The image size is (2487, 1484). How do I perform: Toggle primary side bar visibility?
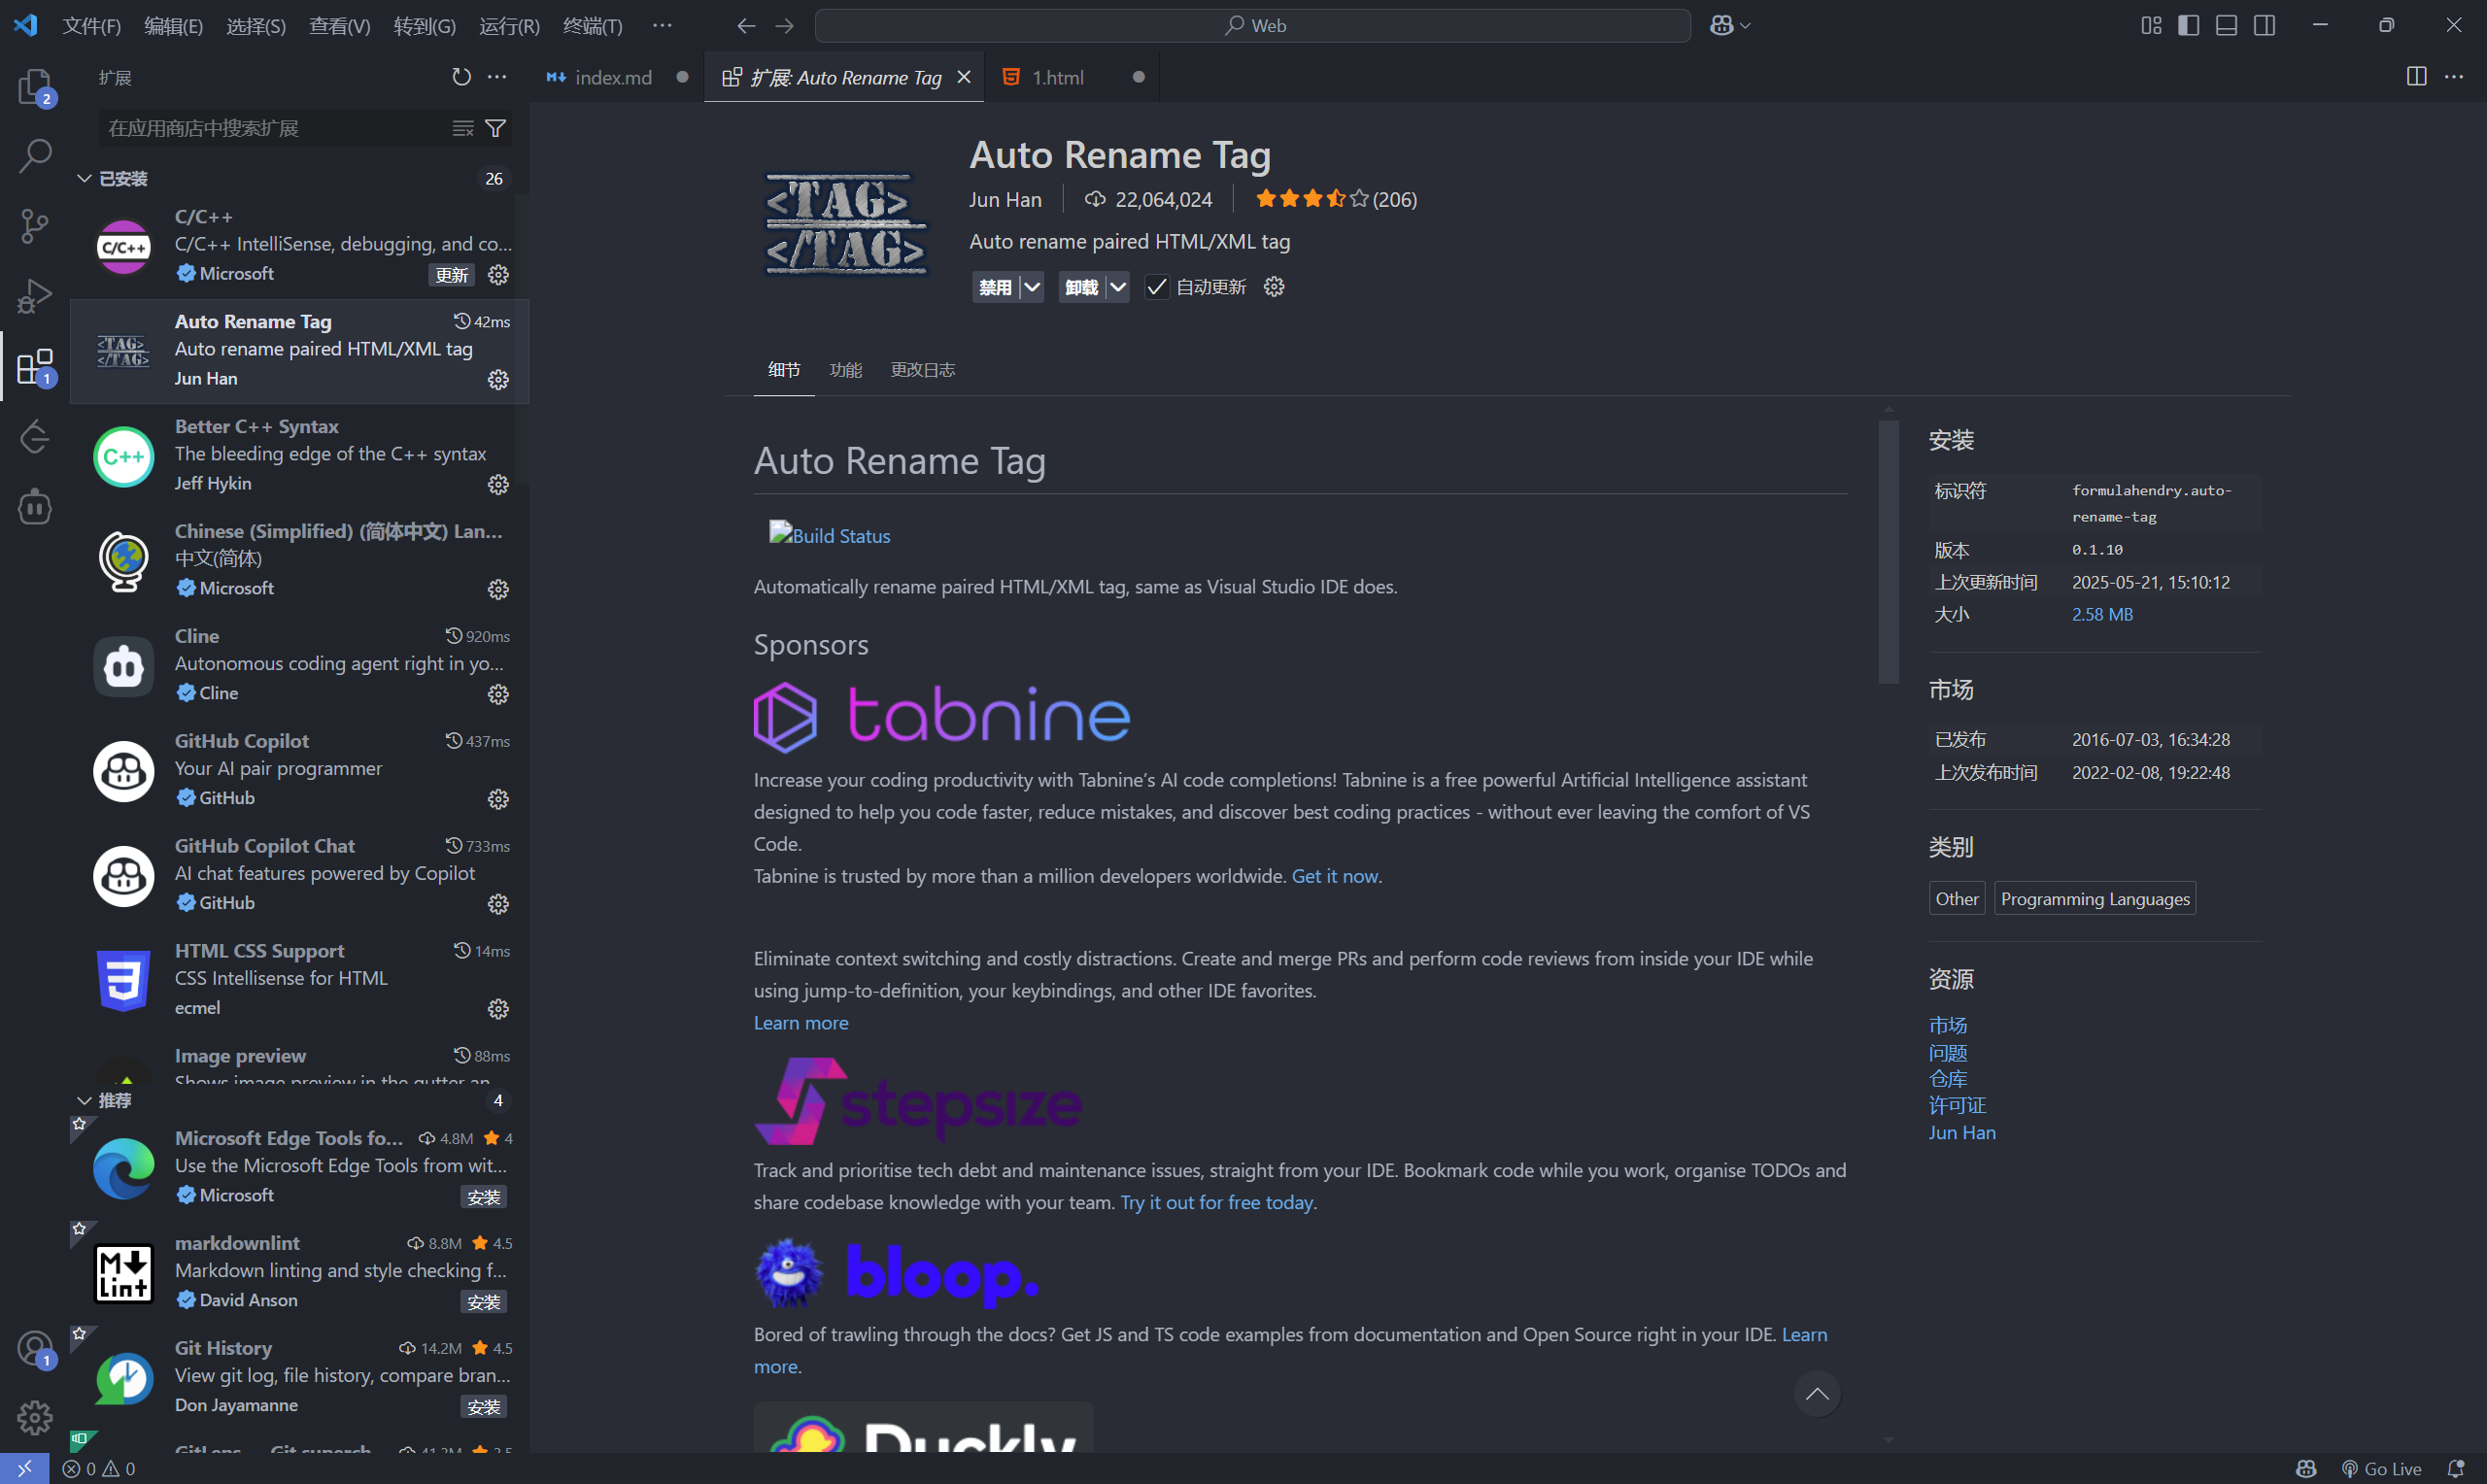pos(2189,25)
